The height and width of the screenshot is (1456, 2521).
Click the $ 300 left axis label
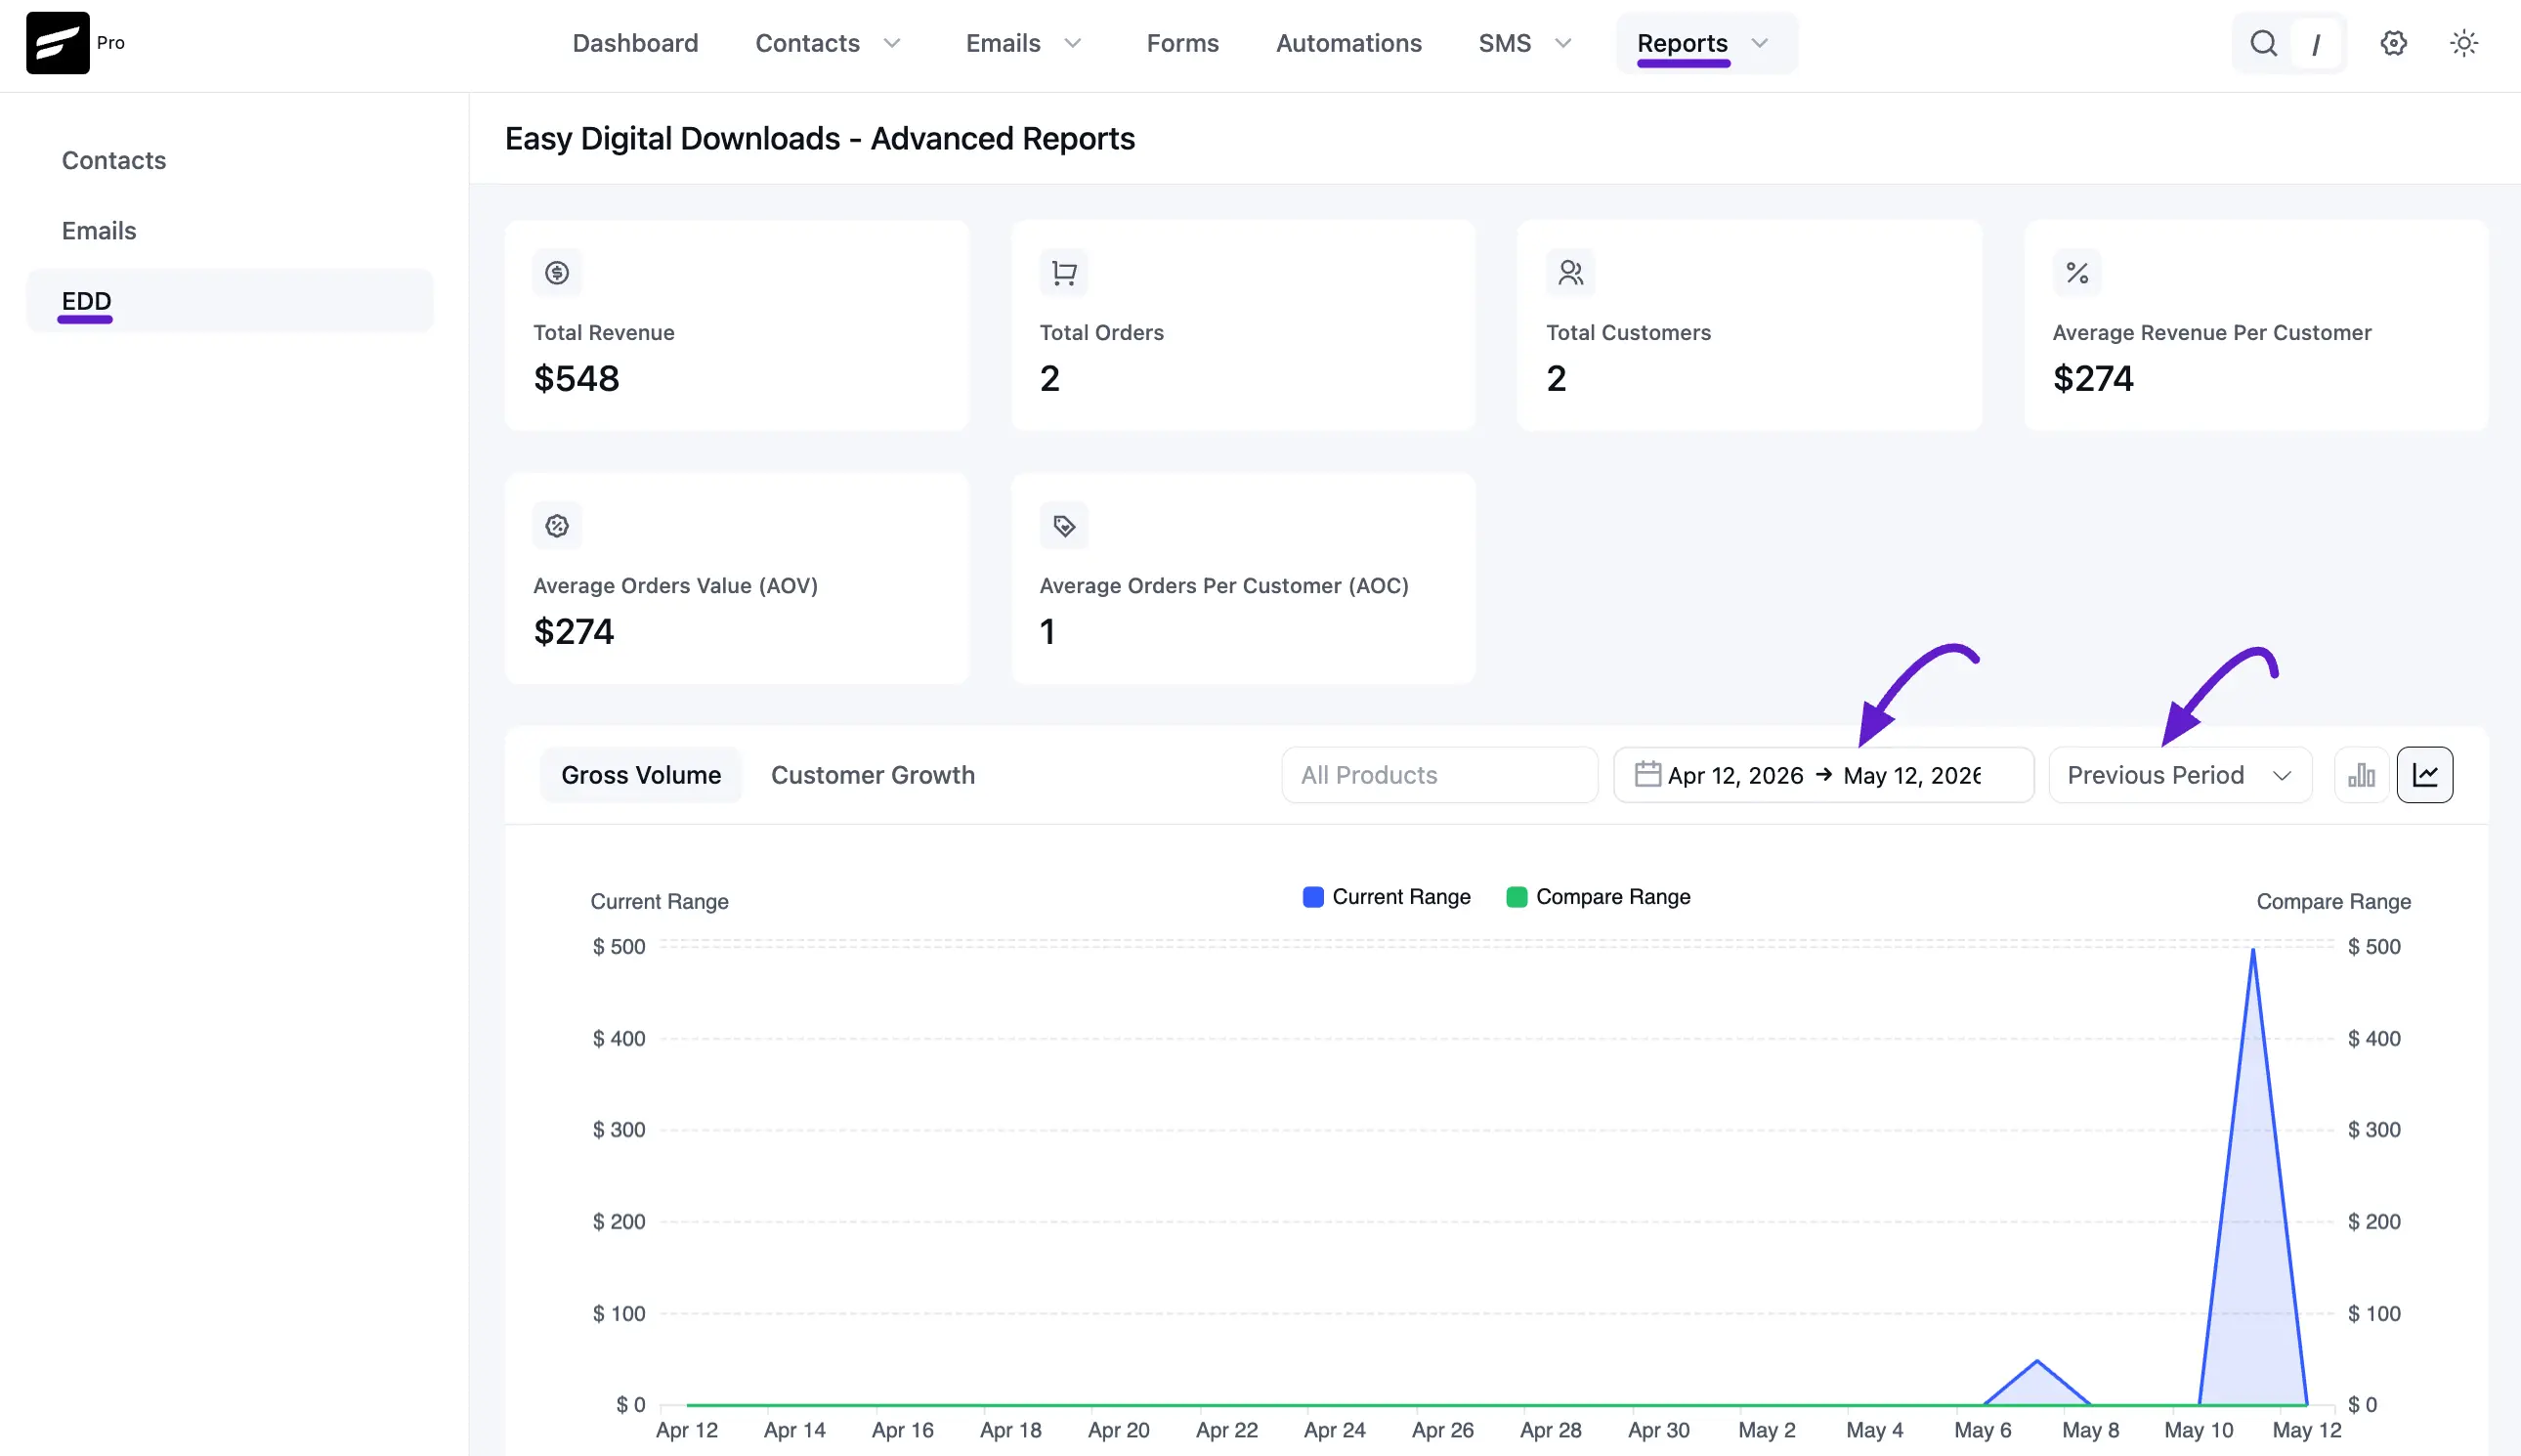click(619, 1129)
